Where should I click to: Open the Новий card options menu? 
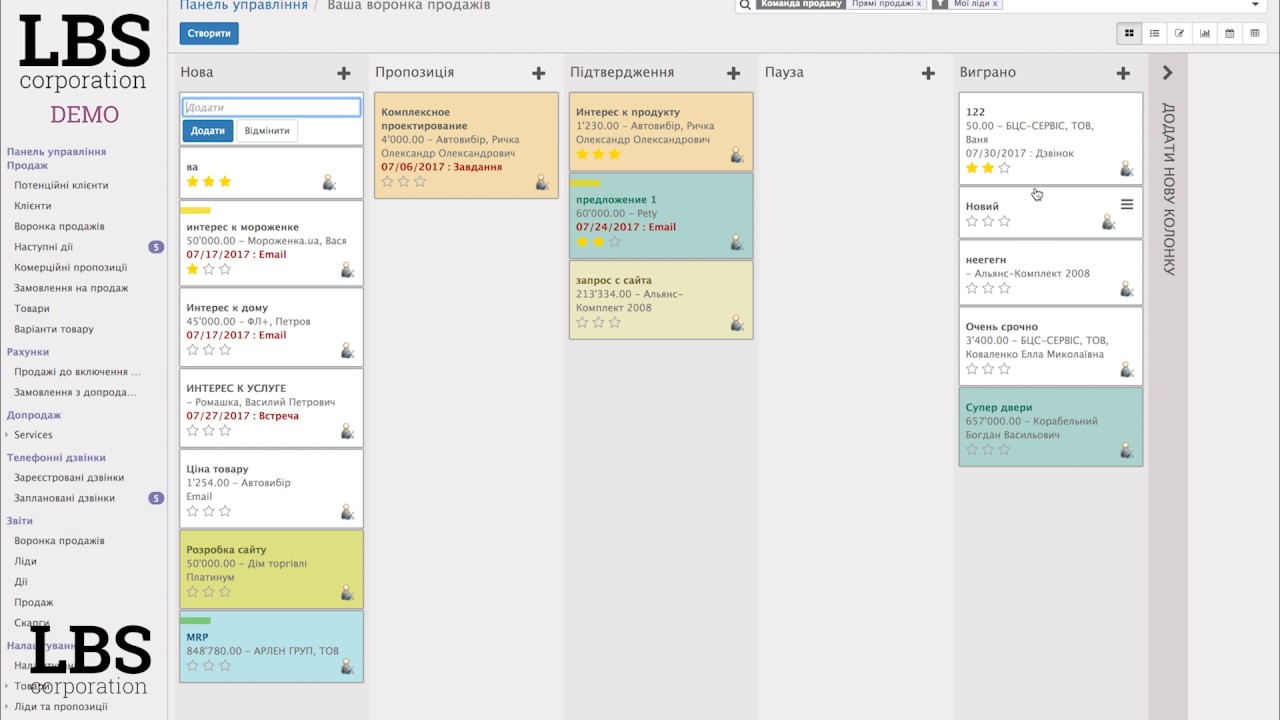pyautogui.click(x=1127, y=204)
